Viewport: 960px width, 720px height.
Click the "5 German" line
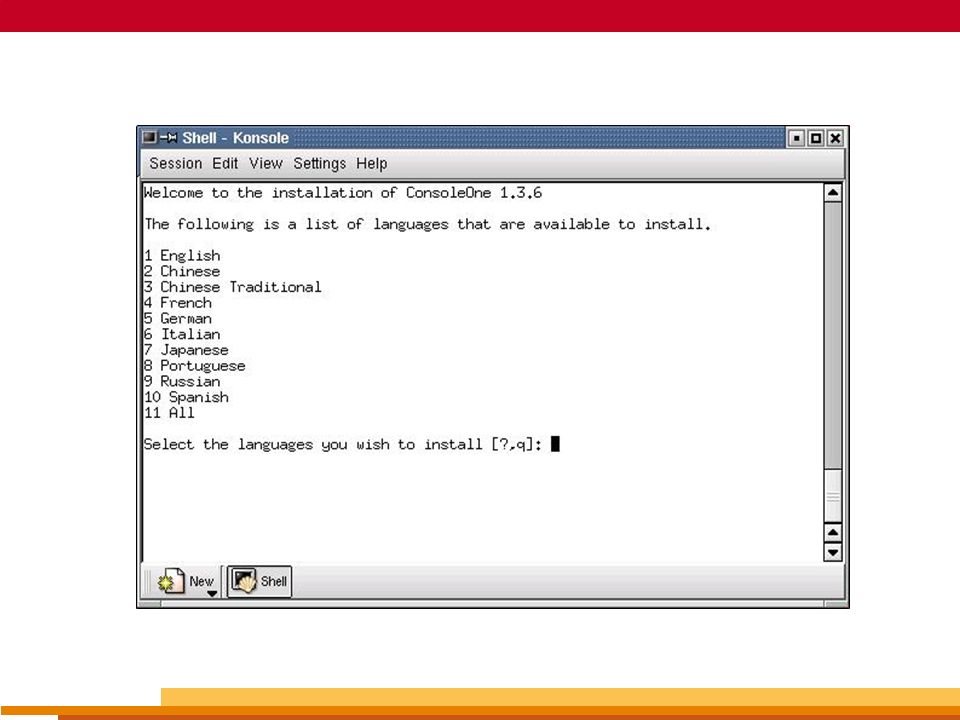178,318
